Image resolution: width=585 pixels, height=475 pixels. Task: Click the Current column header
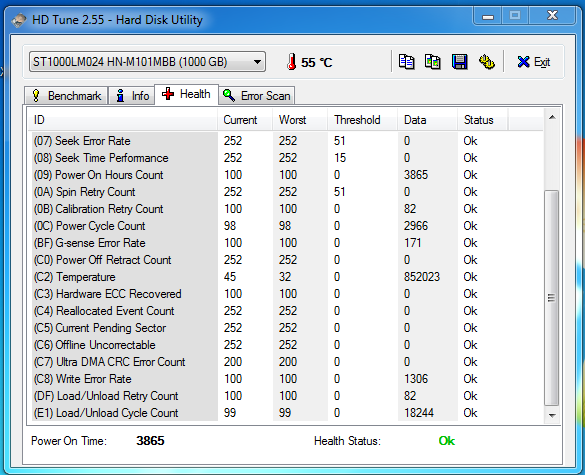point(245,120)
